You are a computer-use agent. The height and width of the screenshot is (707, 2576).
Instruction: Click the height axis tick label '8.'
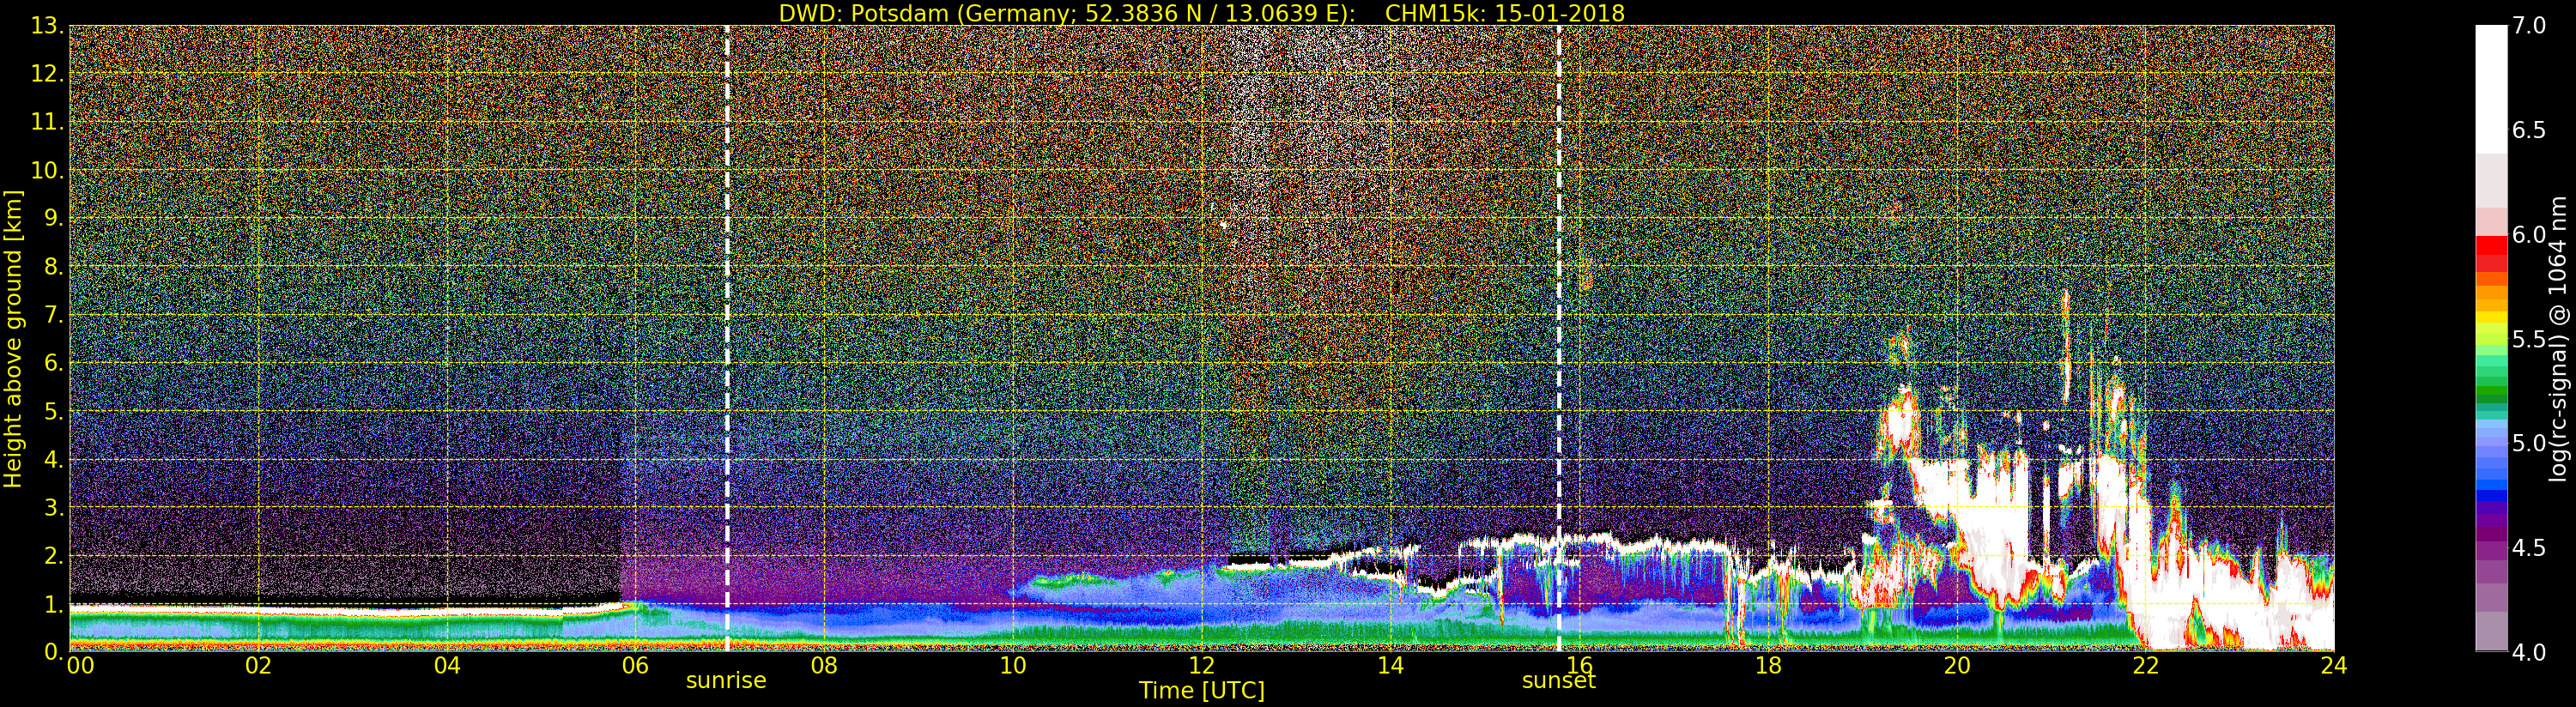54,267
